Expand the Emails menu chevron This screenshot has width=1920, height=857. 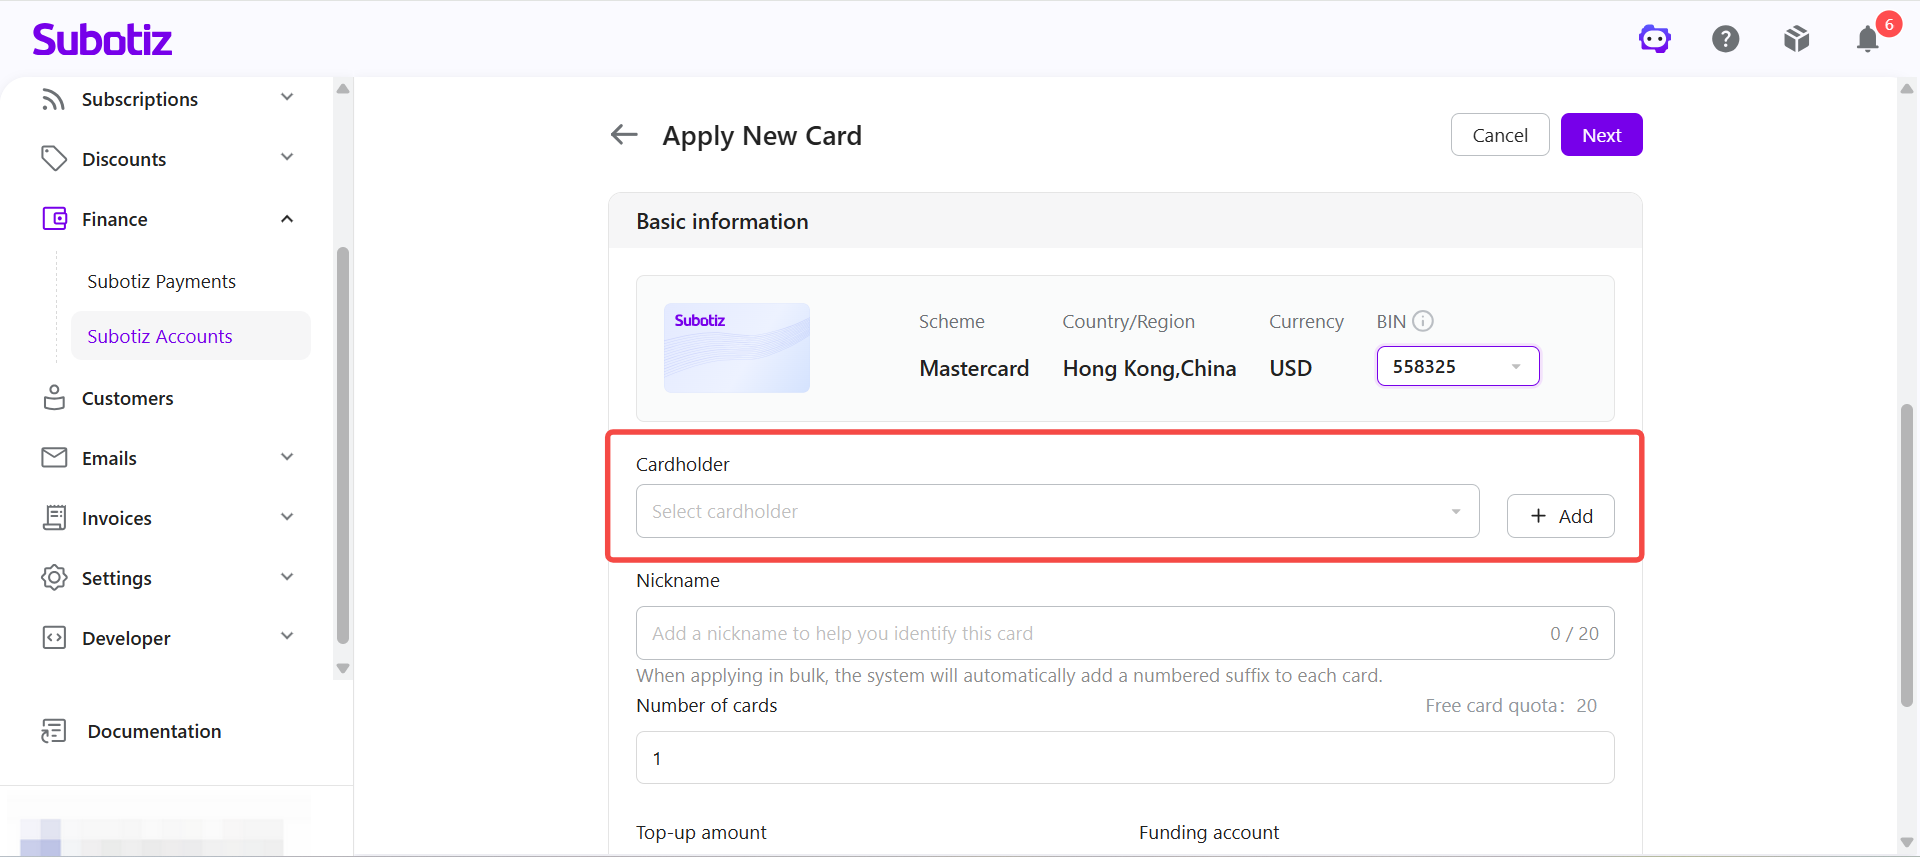[x=287, y=458]
